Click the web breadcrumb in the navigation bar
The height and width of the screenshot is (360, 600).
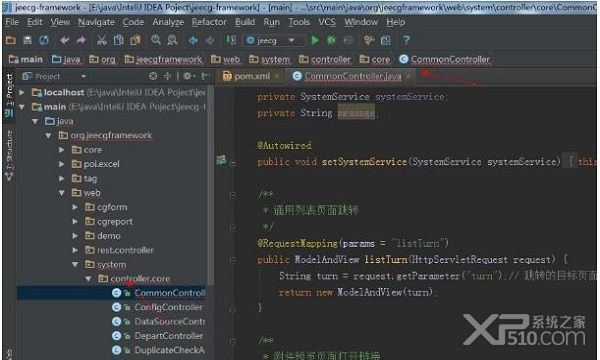[x=225, y=59]
